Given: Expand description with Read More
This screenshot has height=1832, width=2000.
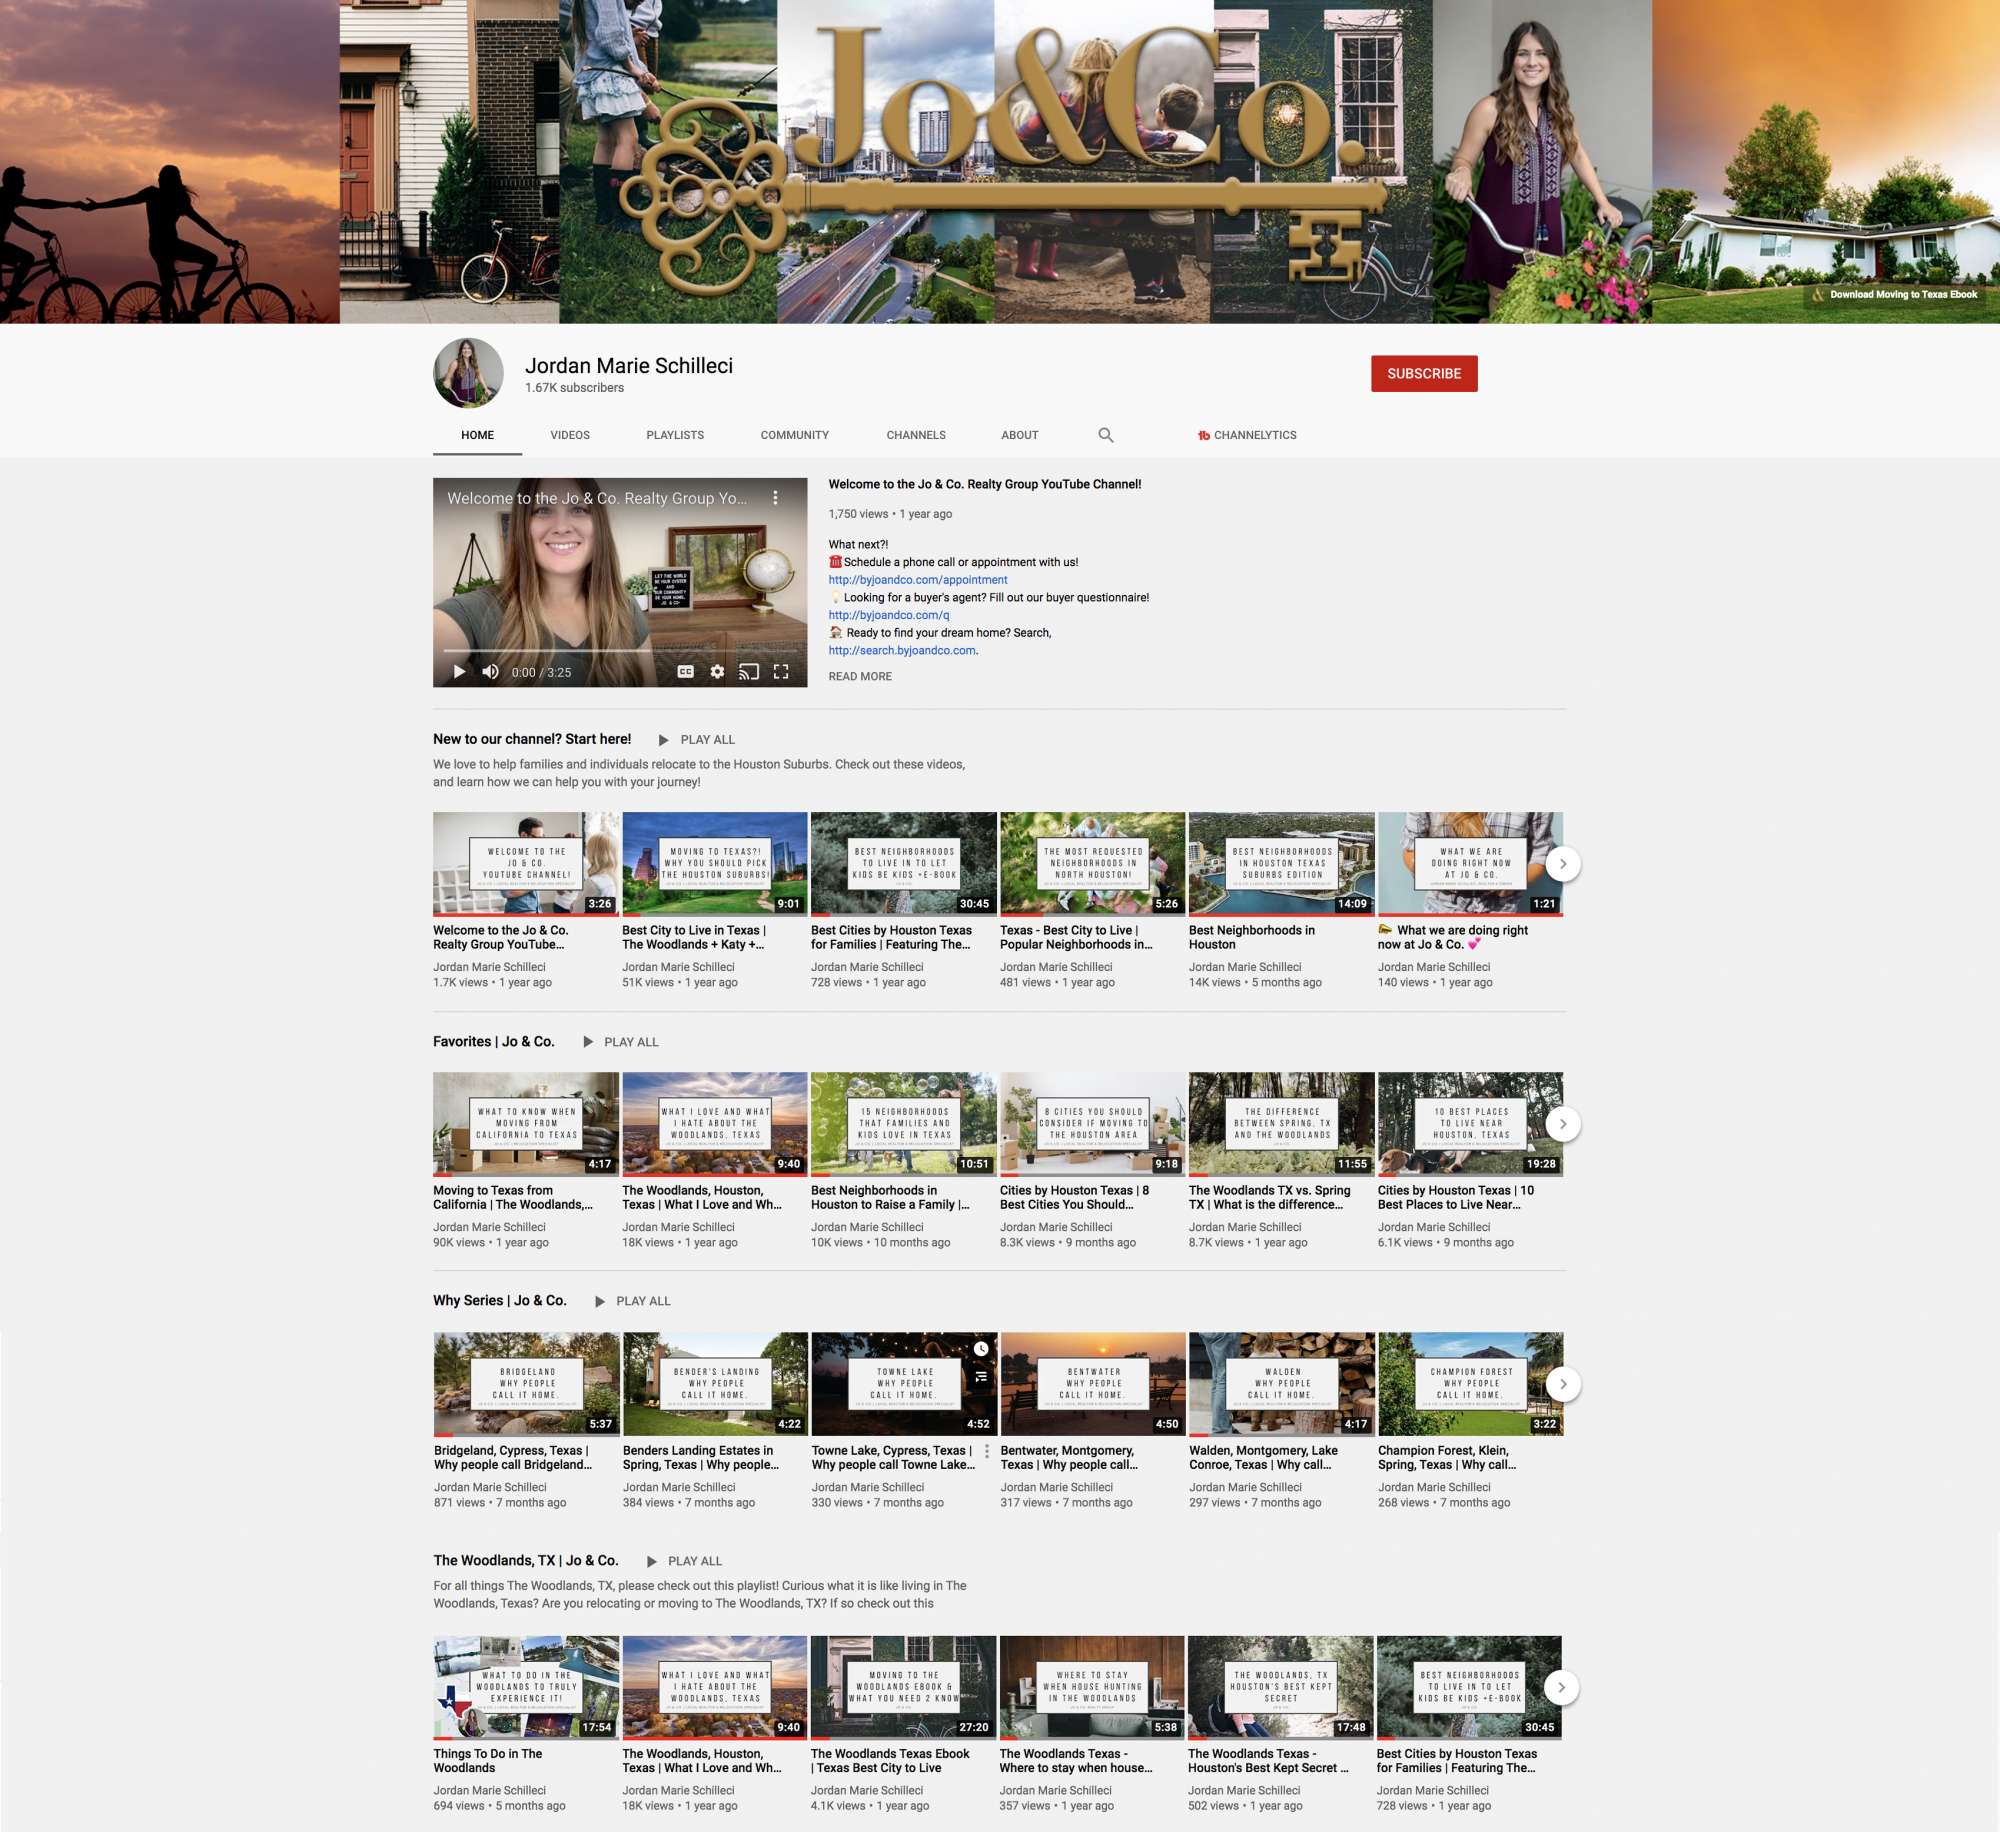Looking at the screenshot, I should (x=860, y=677).
